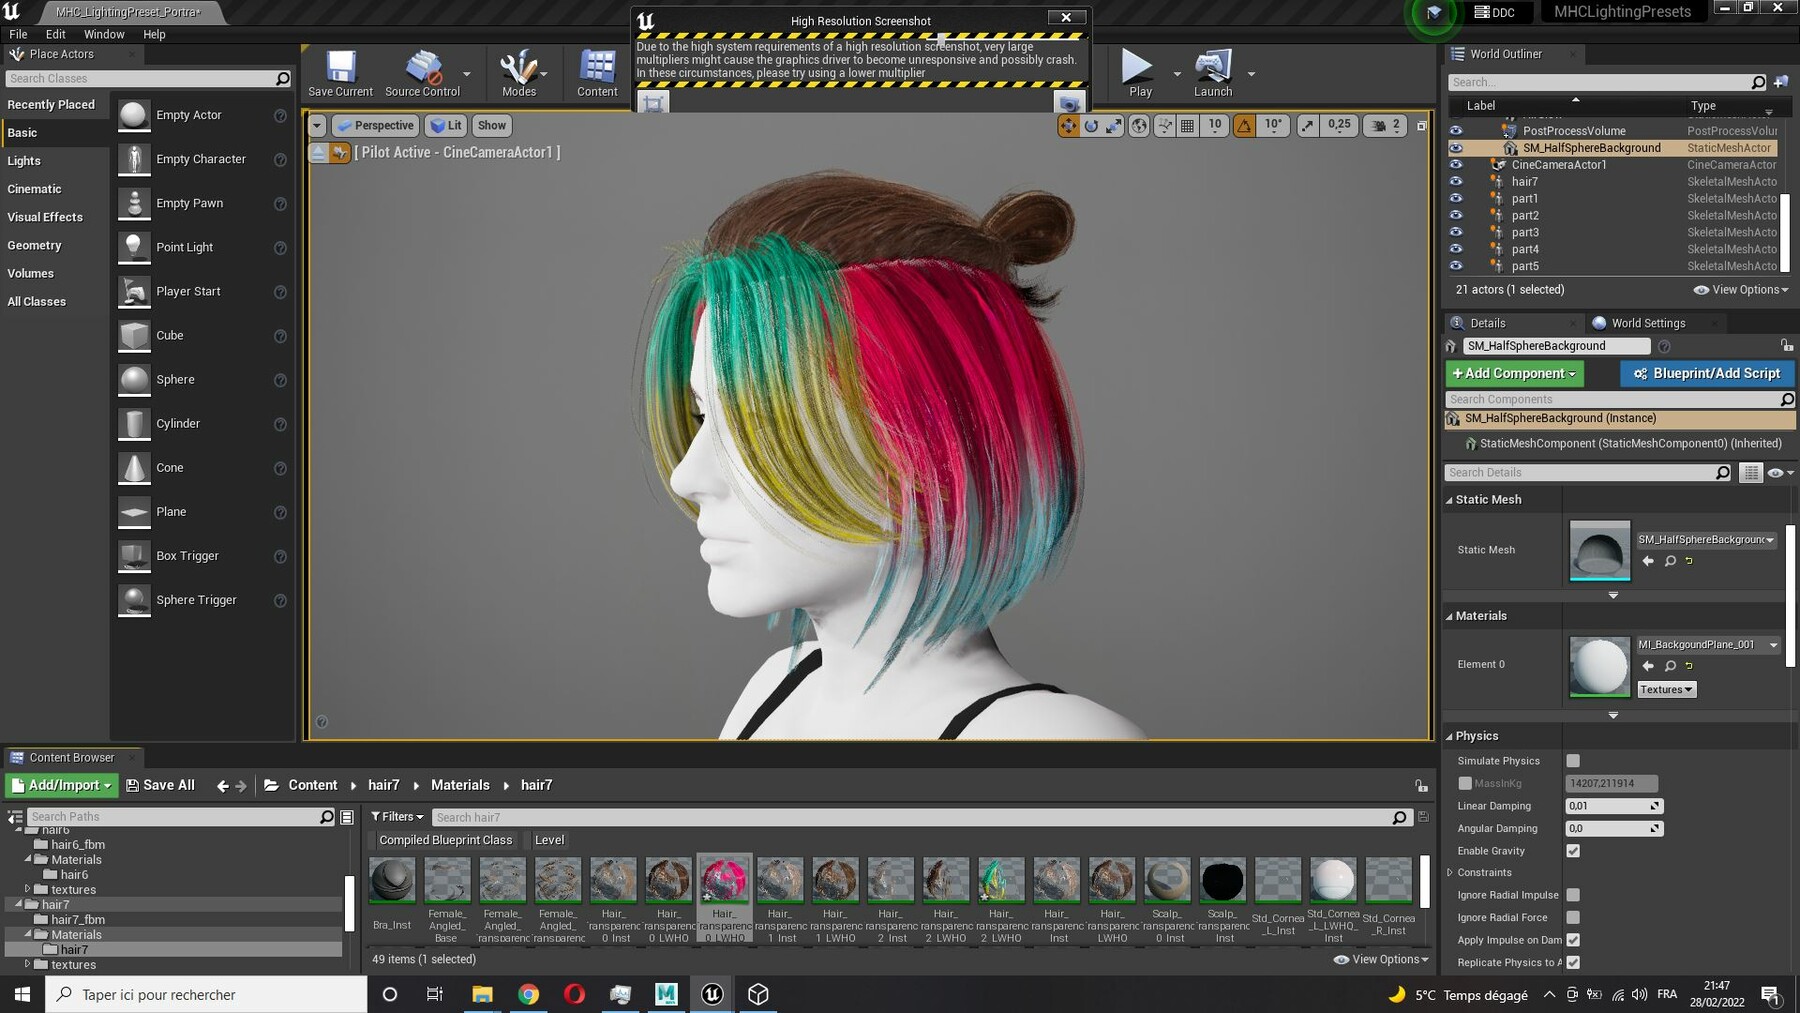The height and width of the screenshot is (1013, 1800).
Task: Toggle rotation snap angle icon
Action: (1244, 125)
